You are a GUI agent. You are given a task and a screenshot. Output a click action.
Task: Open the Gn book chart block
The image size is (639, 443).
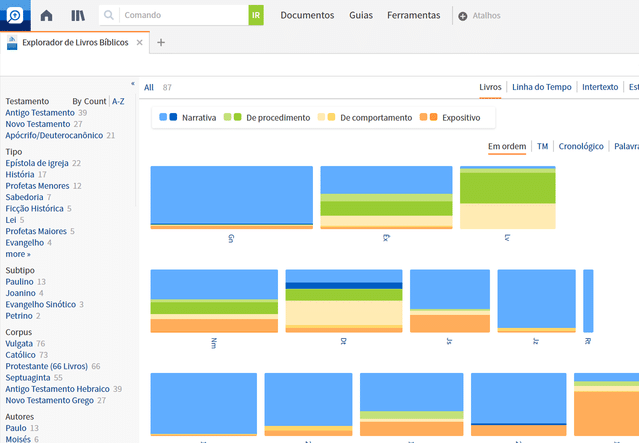pyautogui.click(x=231, y=197)
